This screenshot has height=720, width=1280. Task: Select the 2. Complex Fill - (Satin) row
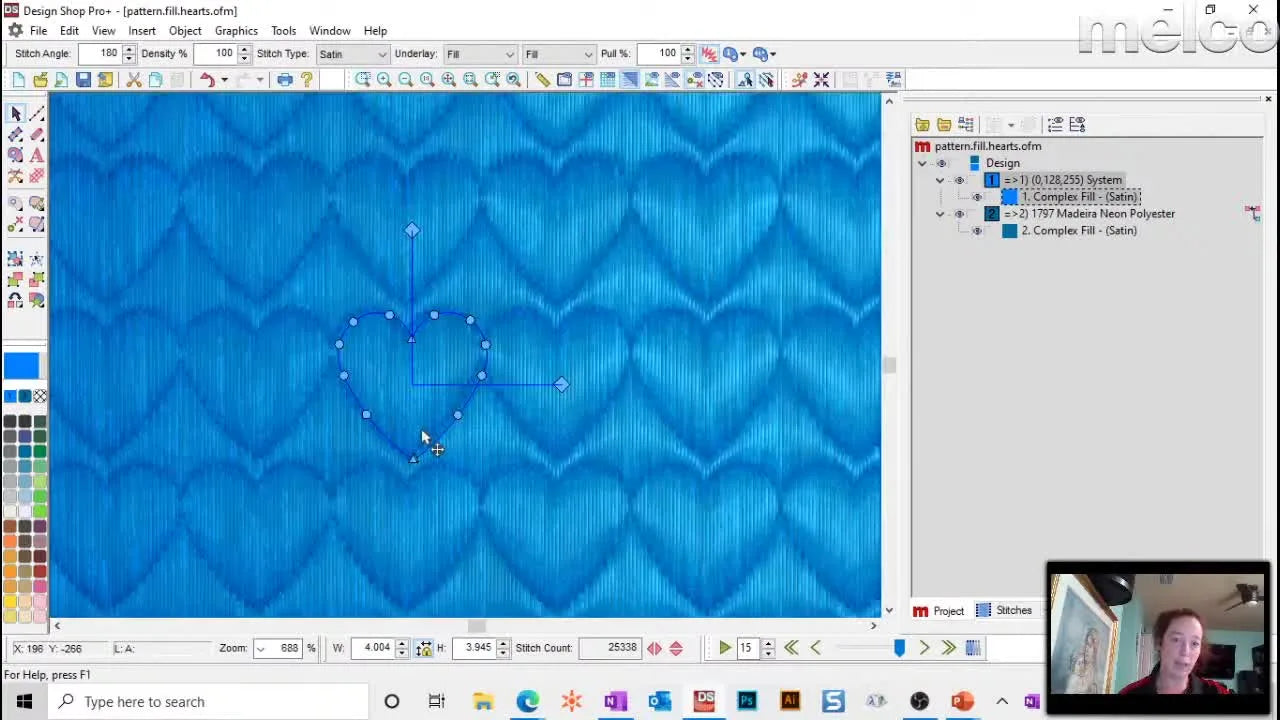1078,231
